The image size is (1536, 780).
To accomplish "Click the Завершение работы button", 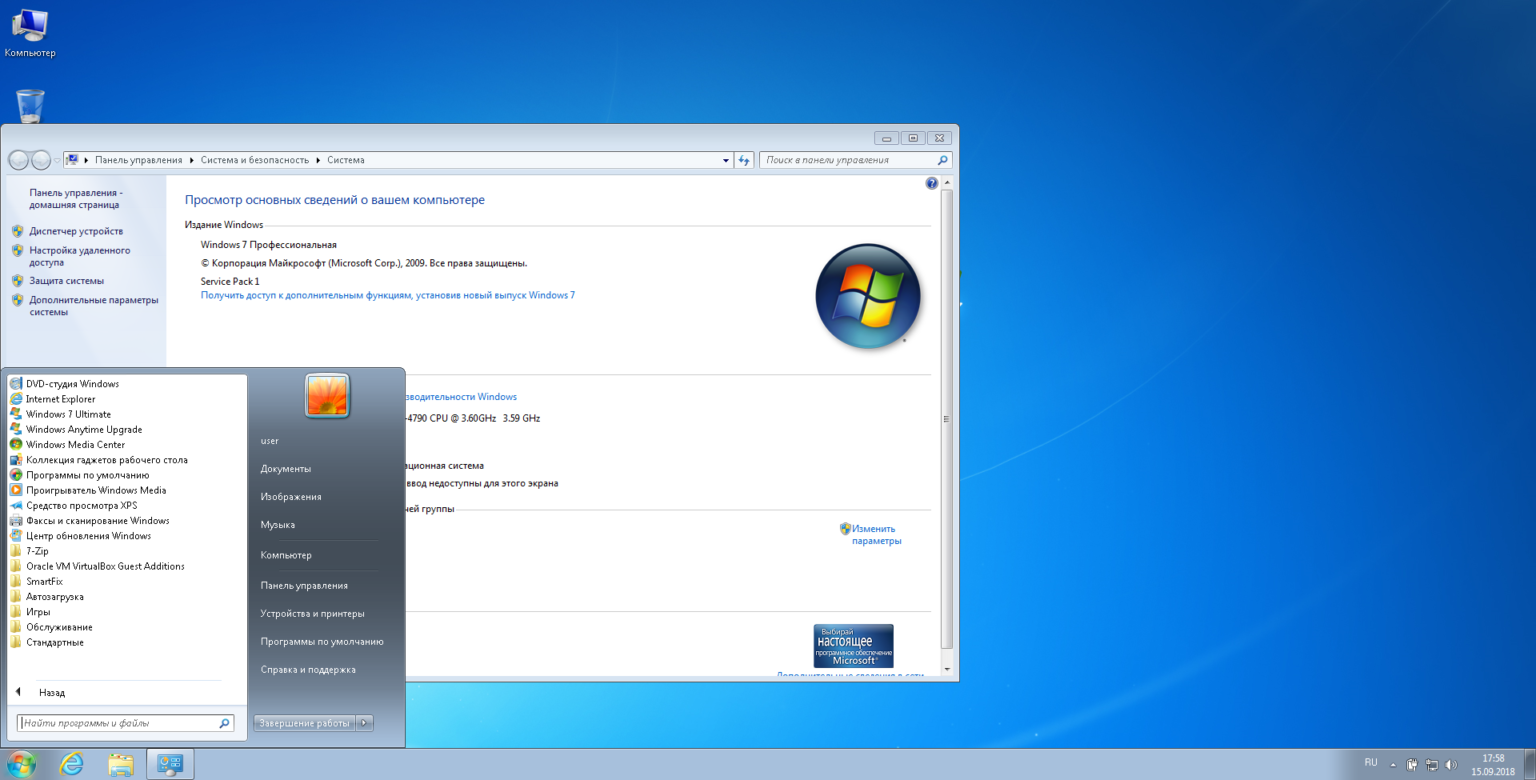I will (305, 723).
